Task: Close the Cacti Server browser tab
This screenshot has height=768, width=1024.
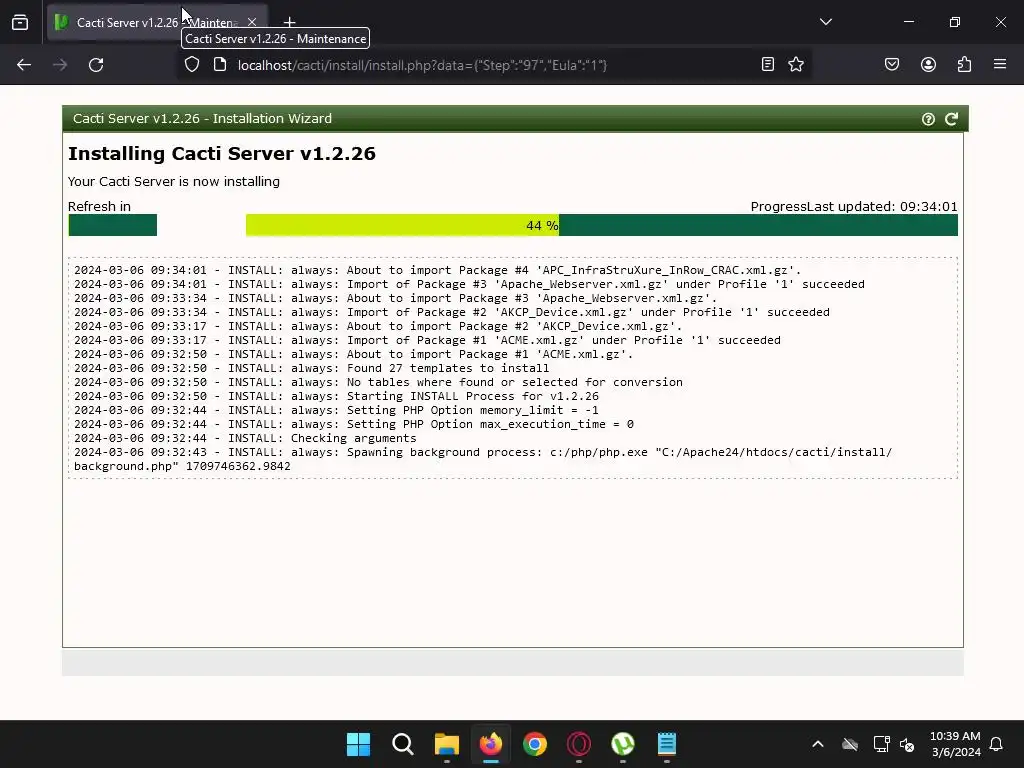Action: [251, 22]
